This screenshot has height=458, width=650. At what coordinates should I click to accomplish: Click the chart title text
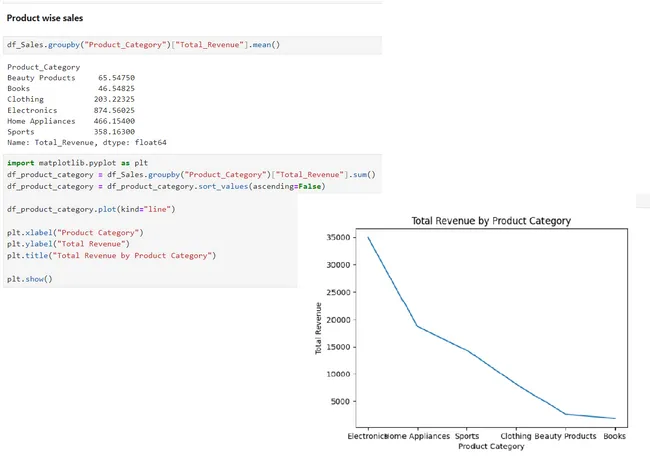491,221
